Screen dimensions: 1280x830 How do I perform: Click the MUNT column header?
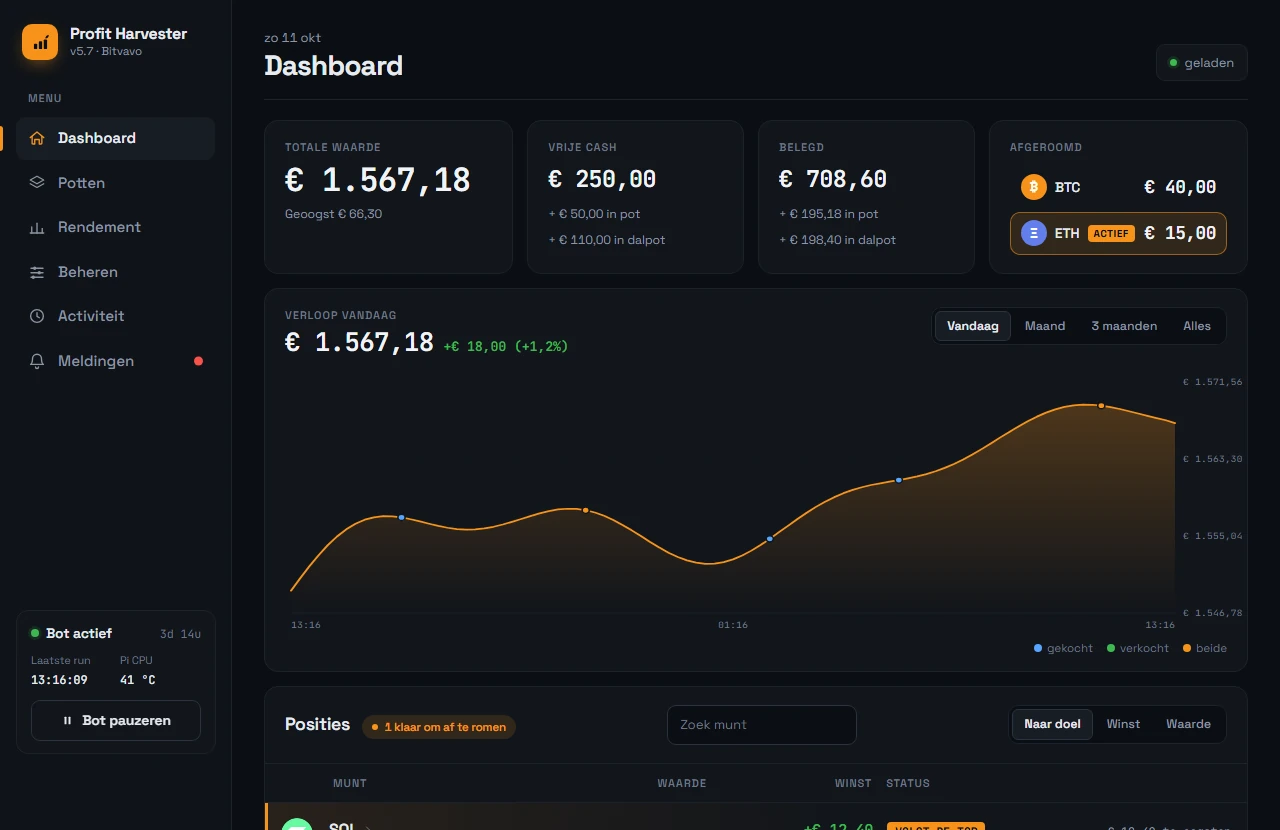coord(350,783)
